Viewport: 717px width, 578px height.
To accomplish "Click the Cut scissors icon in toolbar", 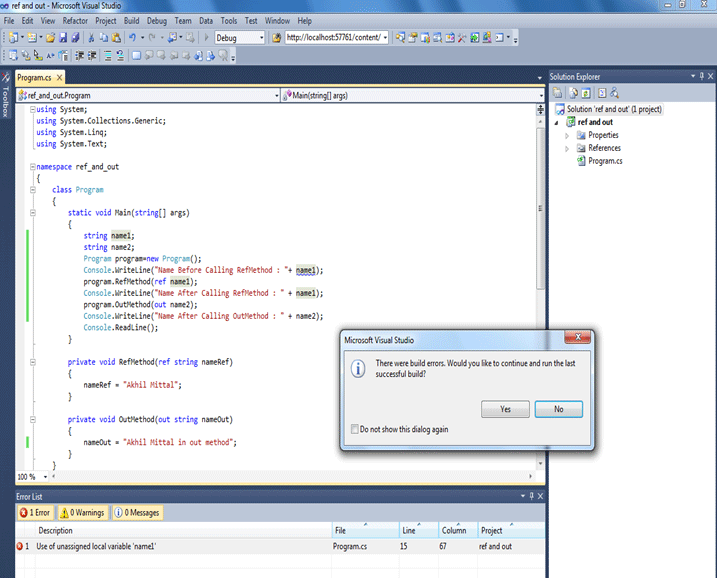I will click(x=92, y=38).
